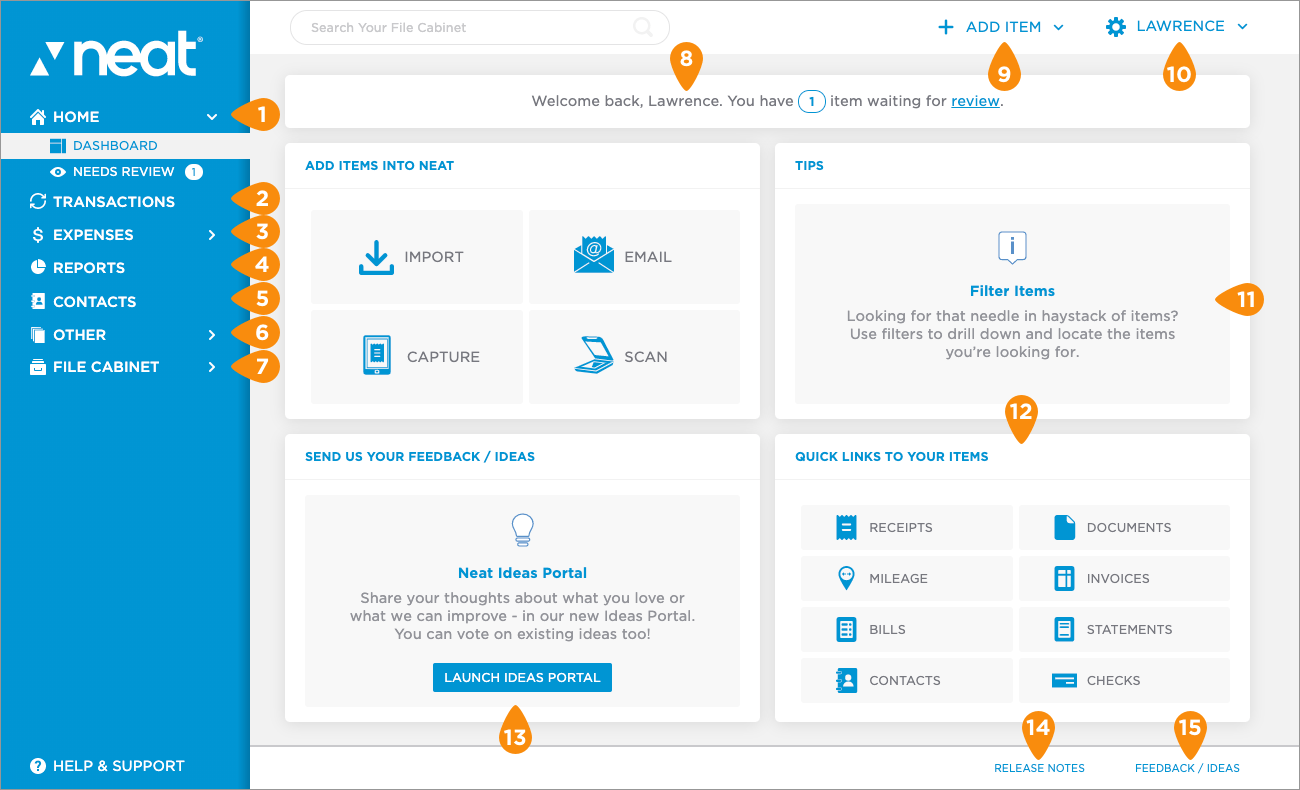The image size is (1300, 790).
Task: Open Statements quick link label
Action: [x=1129, y=629]
